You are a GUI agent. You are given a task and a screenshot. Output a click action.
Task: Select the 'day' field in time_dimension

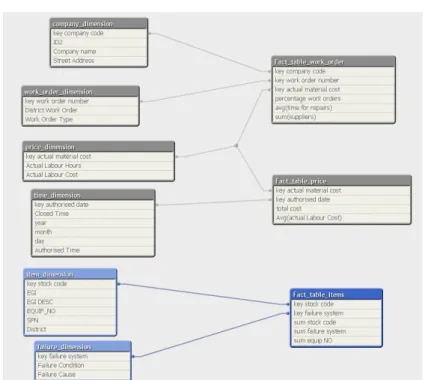[x=93, y=241]
